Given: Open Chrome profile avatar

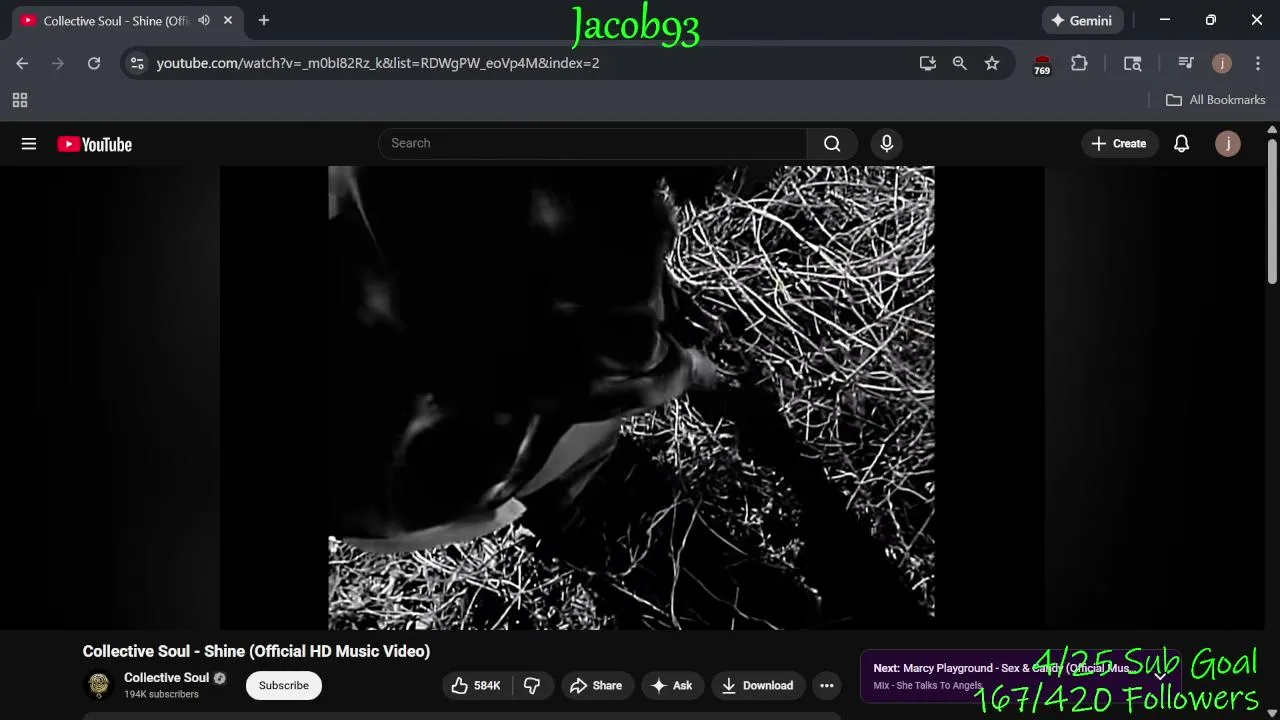Looking at the screenshot, I should [x=1222, y=63].
